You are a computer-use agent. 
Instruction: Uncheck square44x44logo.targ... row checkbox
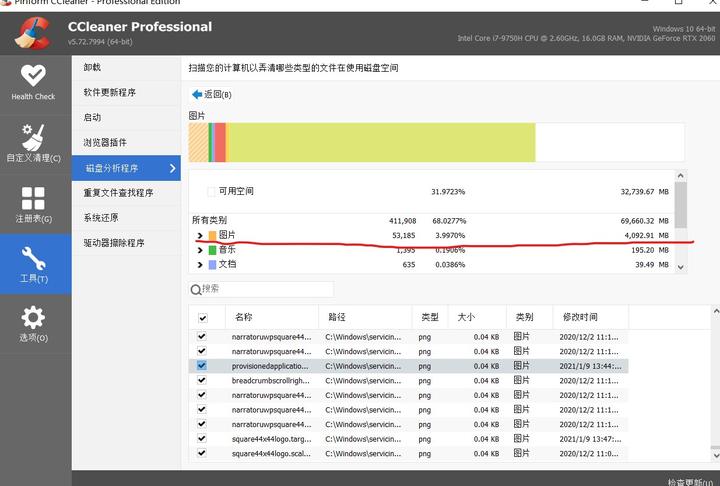click(202, 439)
